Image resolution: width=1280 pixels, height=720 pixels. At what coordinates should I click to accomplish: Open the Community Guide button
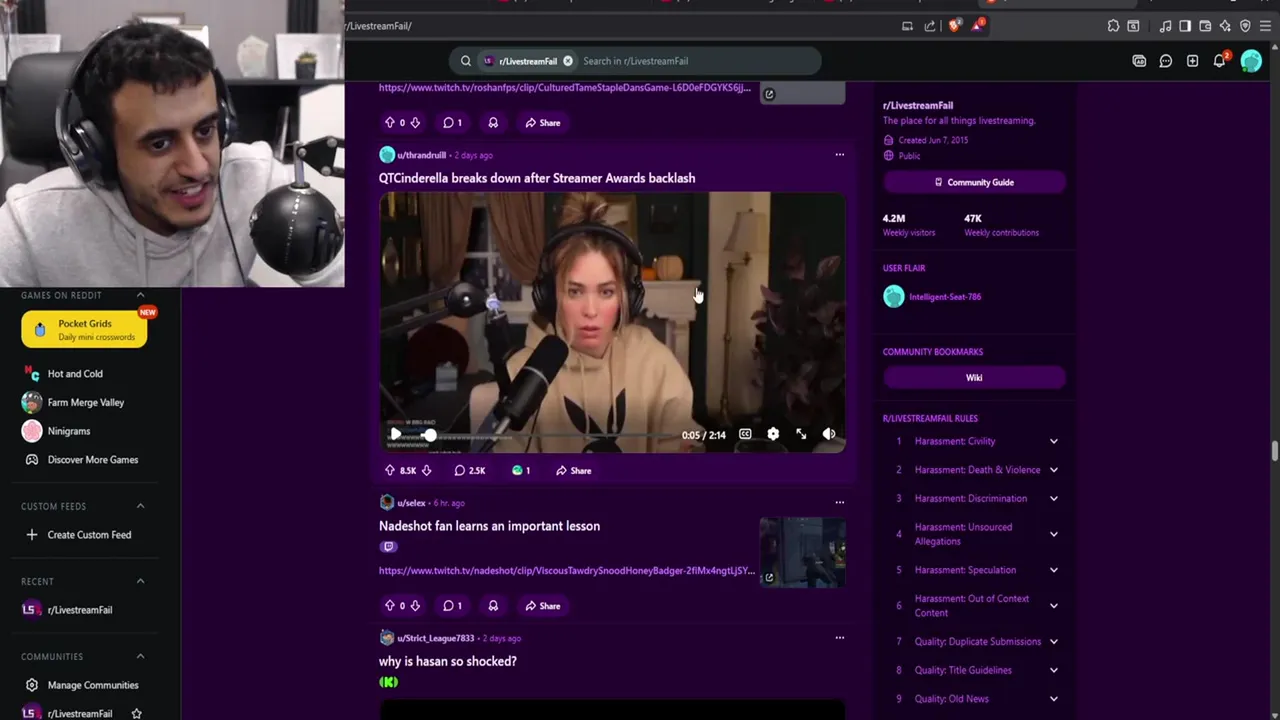[x=974, y=182]
